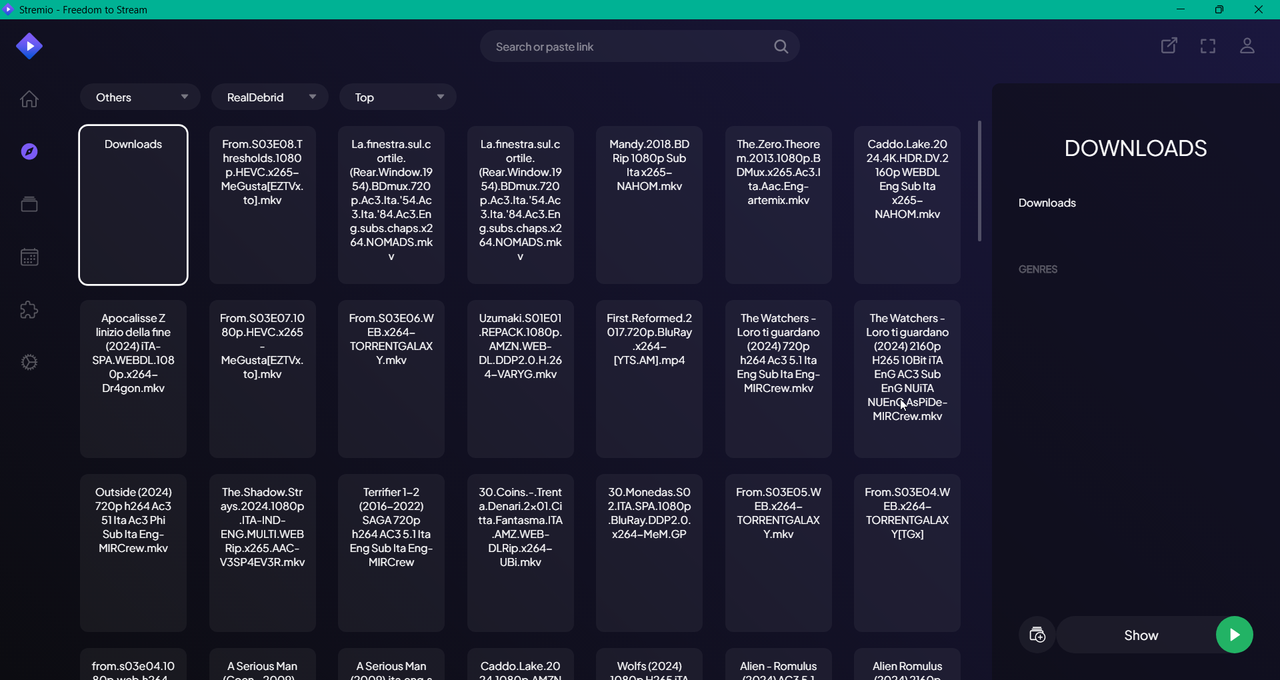The height and width of the screenshot is (680, 1280).
Task: Open the Others type dropdown
Action: coord(139,97)
